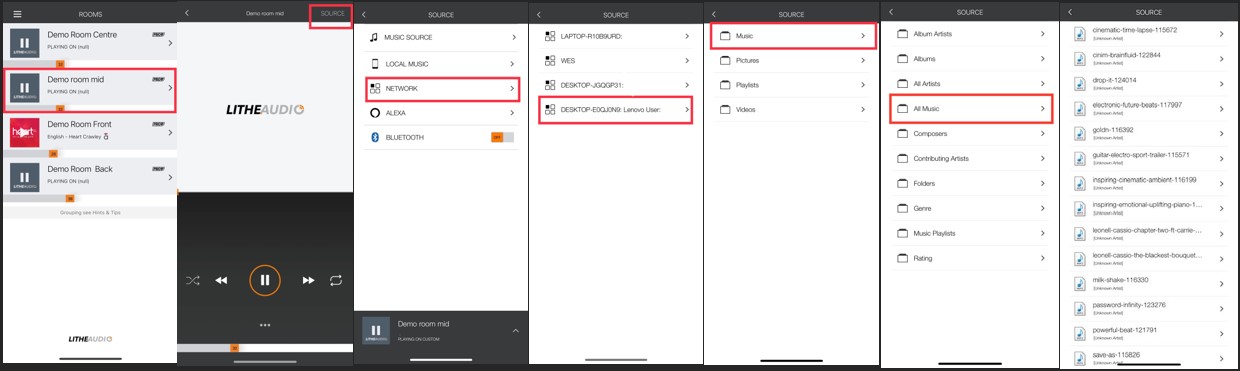This screenshot has height=371, width=1240.
Task: Click SOURCE button in player header
Action: pyautogui.click(x=333, y=14)
